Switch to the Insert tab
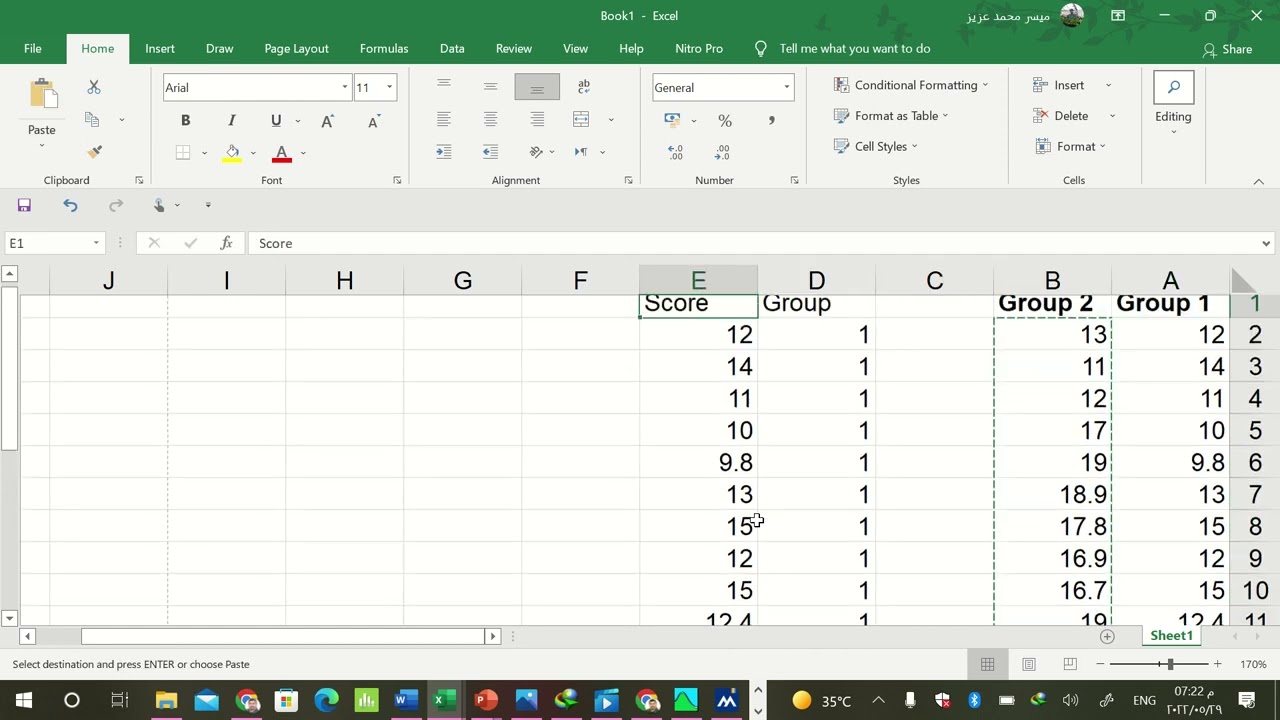Viewport: 1280px width, 720px height. coord(160,48)
